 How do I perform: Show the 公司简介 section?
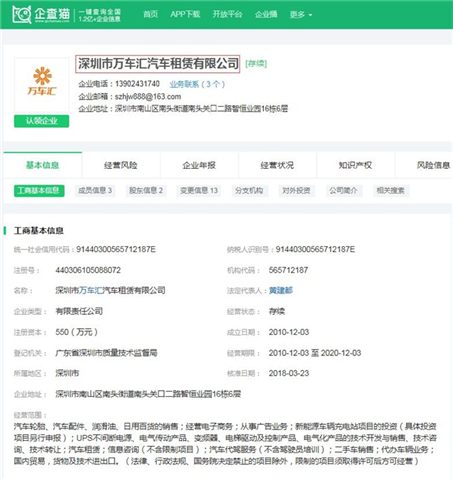point(343,191)
